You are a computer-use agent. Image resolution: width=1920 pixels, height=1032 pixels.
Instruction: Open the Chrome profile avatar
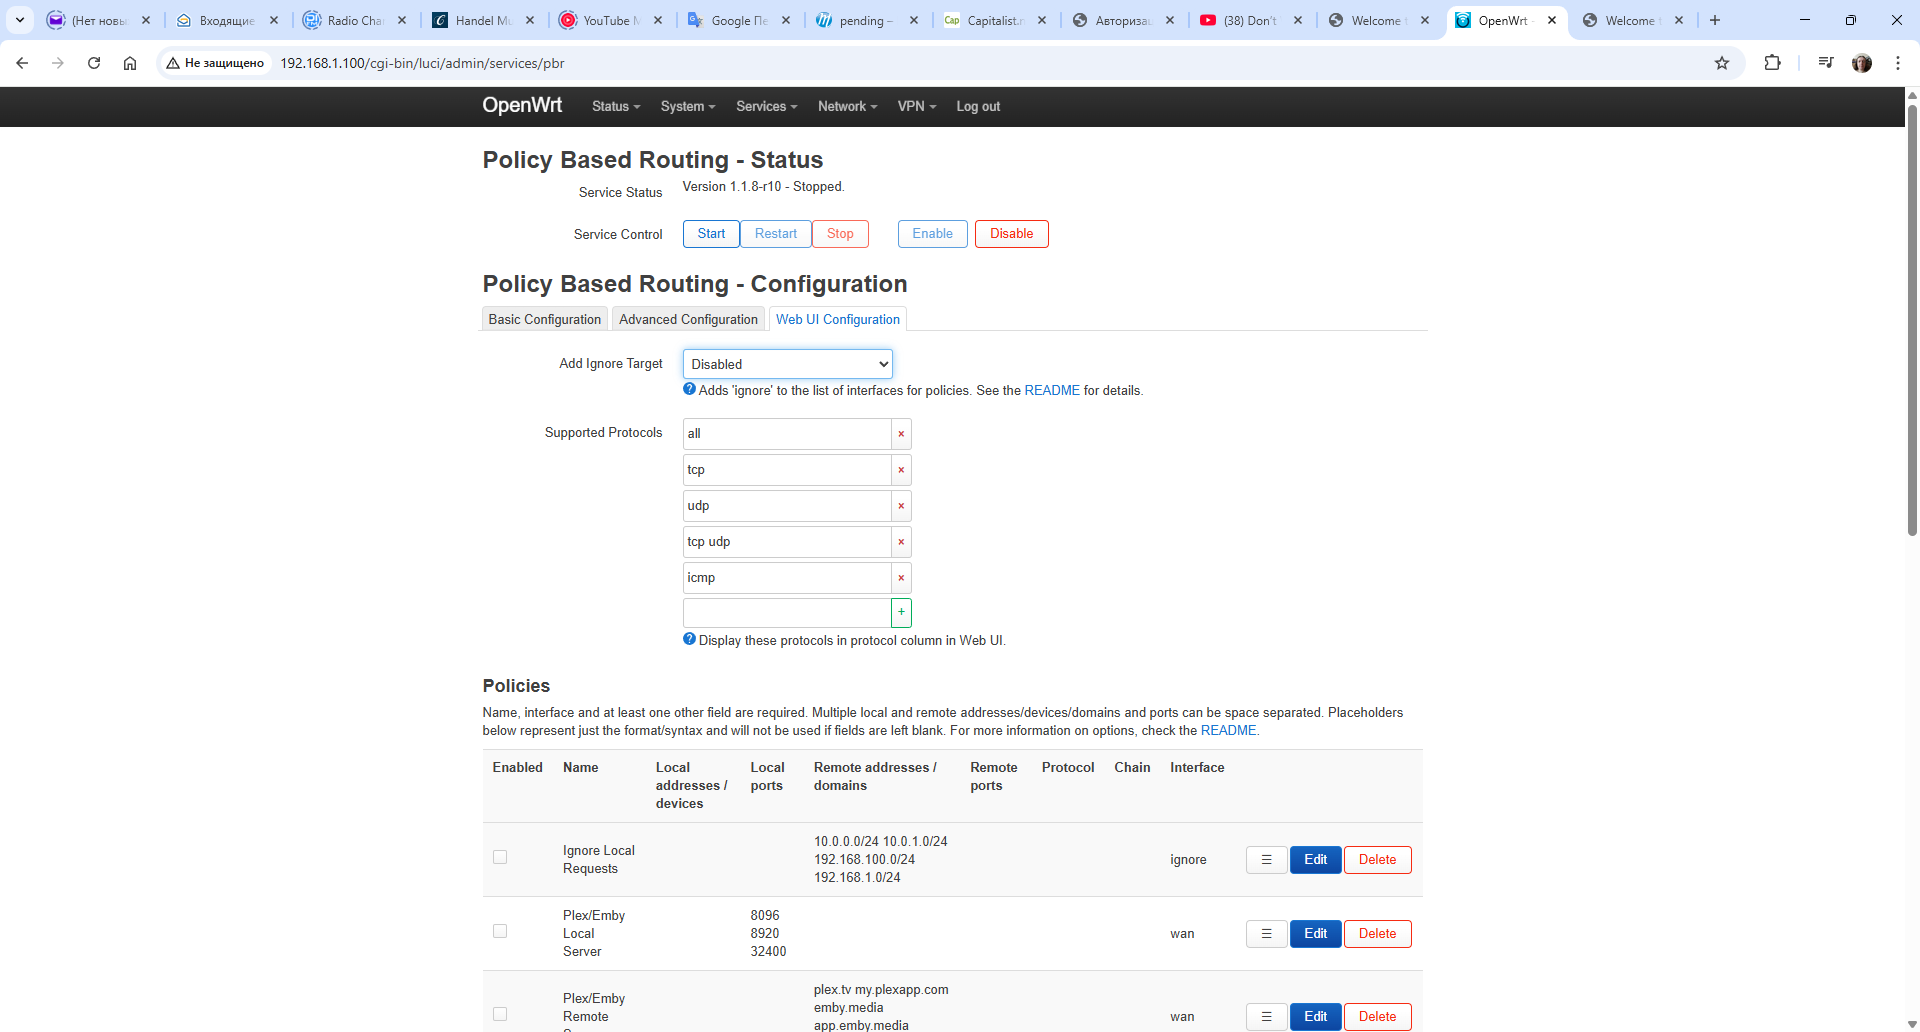coord(1862,63)
